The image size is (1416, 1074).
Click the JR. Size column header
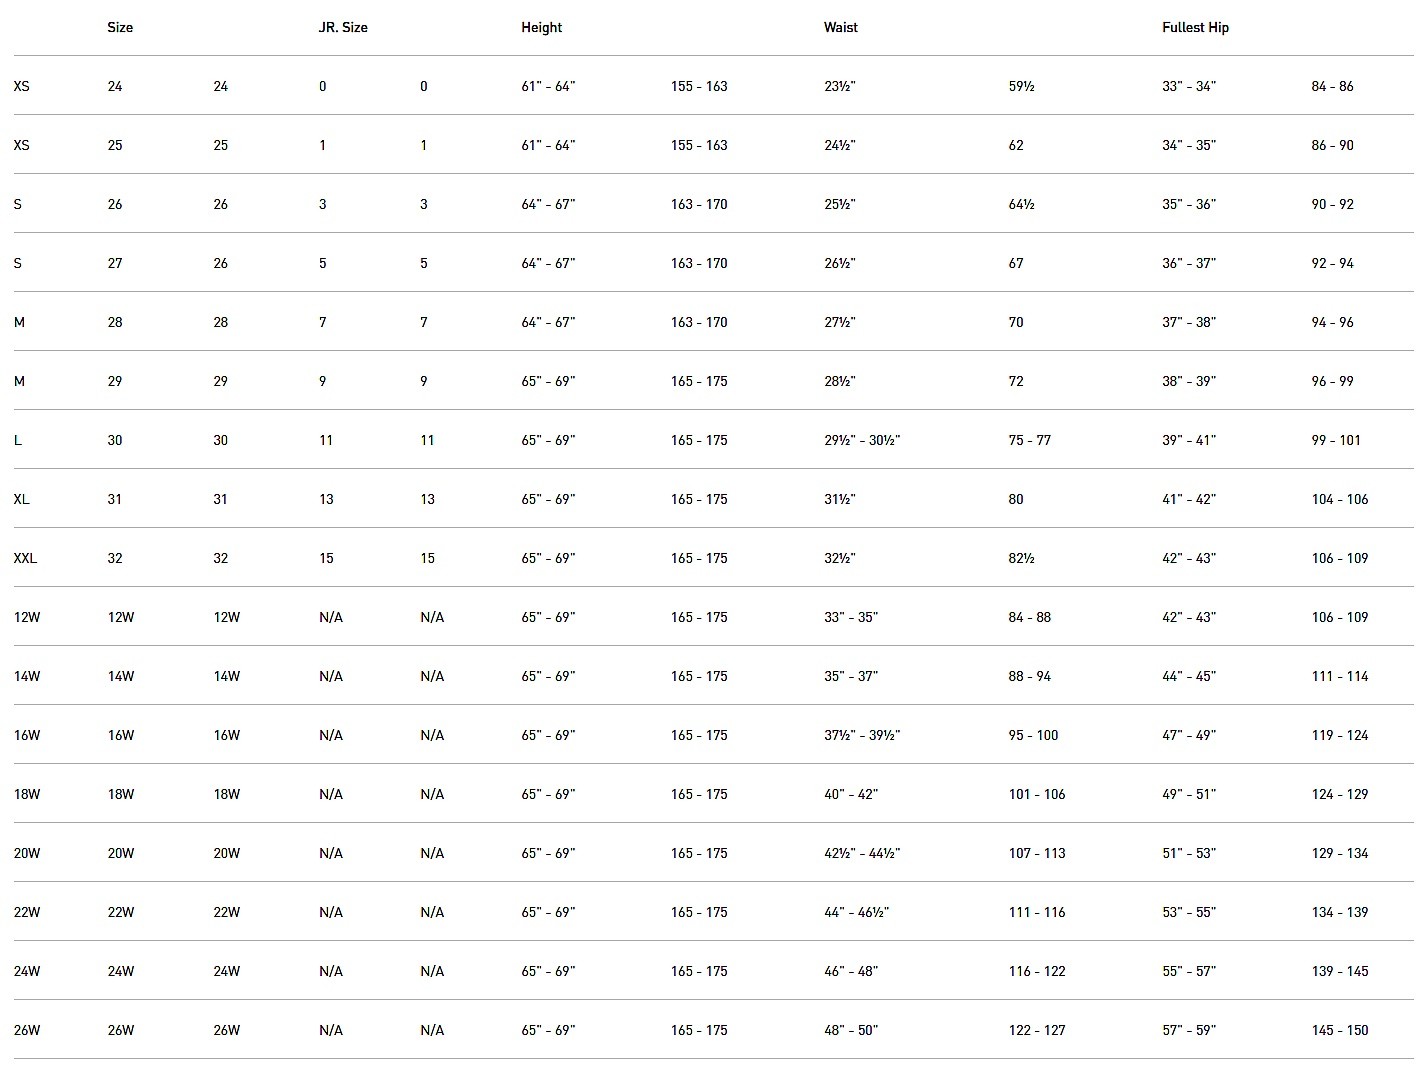[343, 28]
